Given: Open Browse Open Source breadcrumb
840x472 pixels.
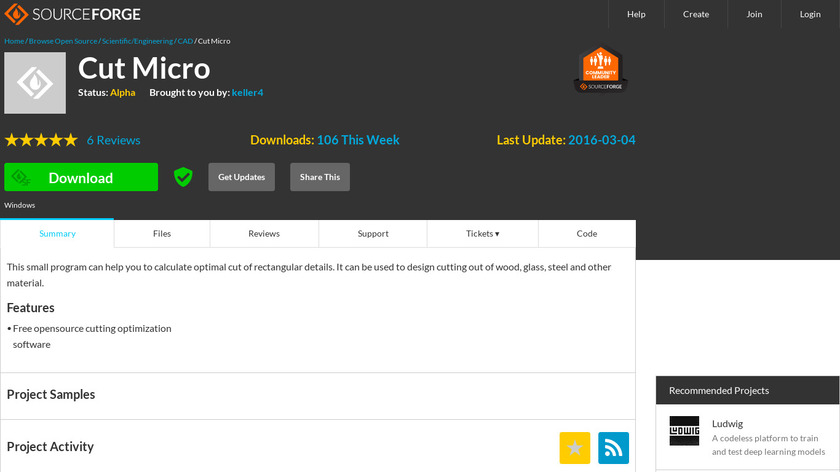Looking at the screenshot, I should pyautogui.click(x=63, y=41).
